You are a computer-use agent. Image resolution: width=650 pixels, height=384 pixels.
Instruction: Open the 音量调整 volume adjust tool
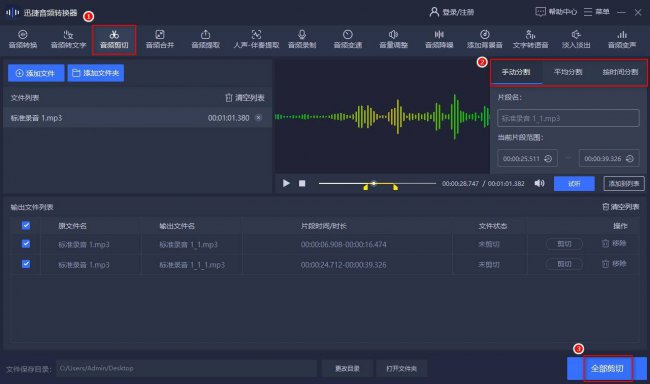click(393, 39)
